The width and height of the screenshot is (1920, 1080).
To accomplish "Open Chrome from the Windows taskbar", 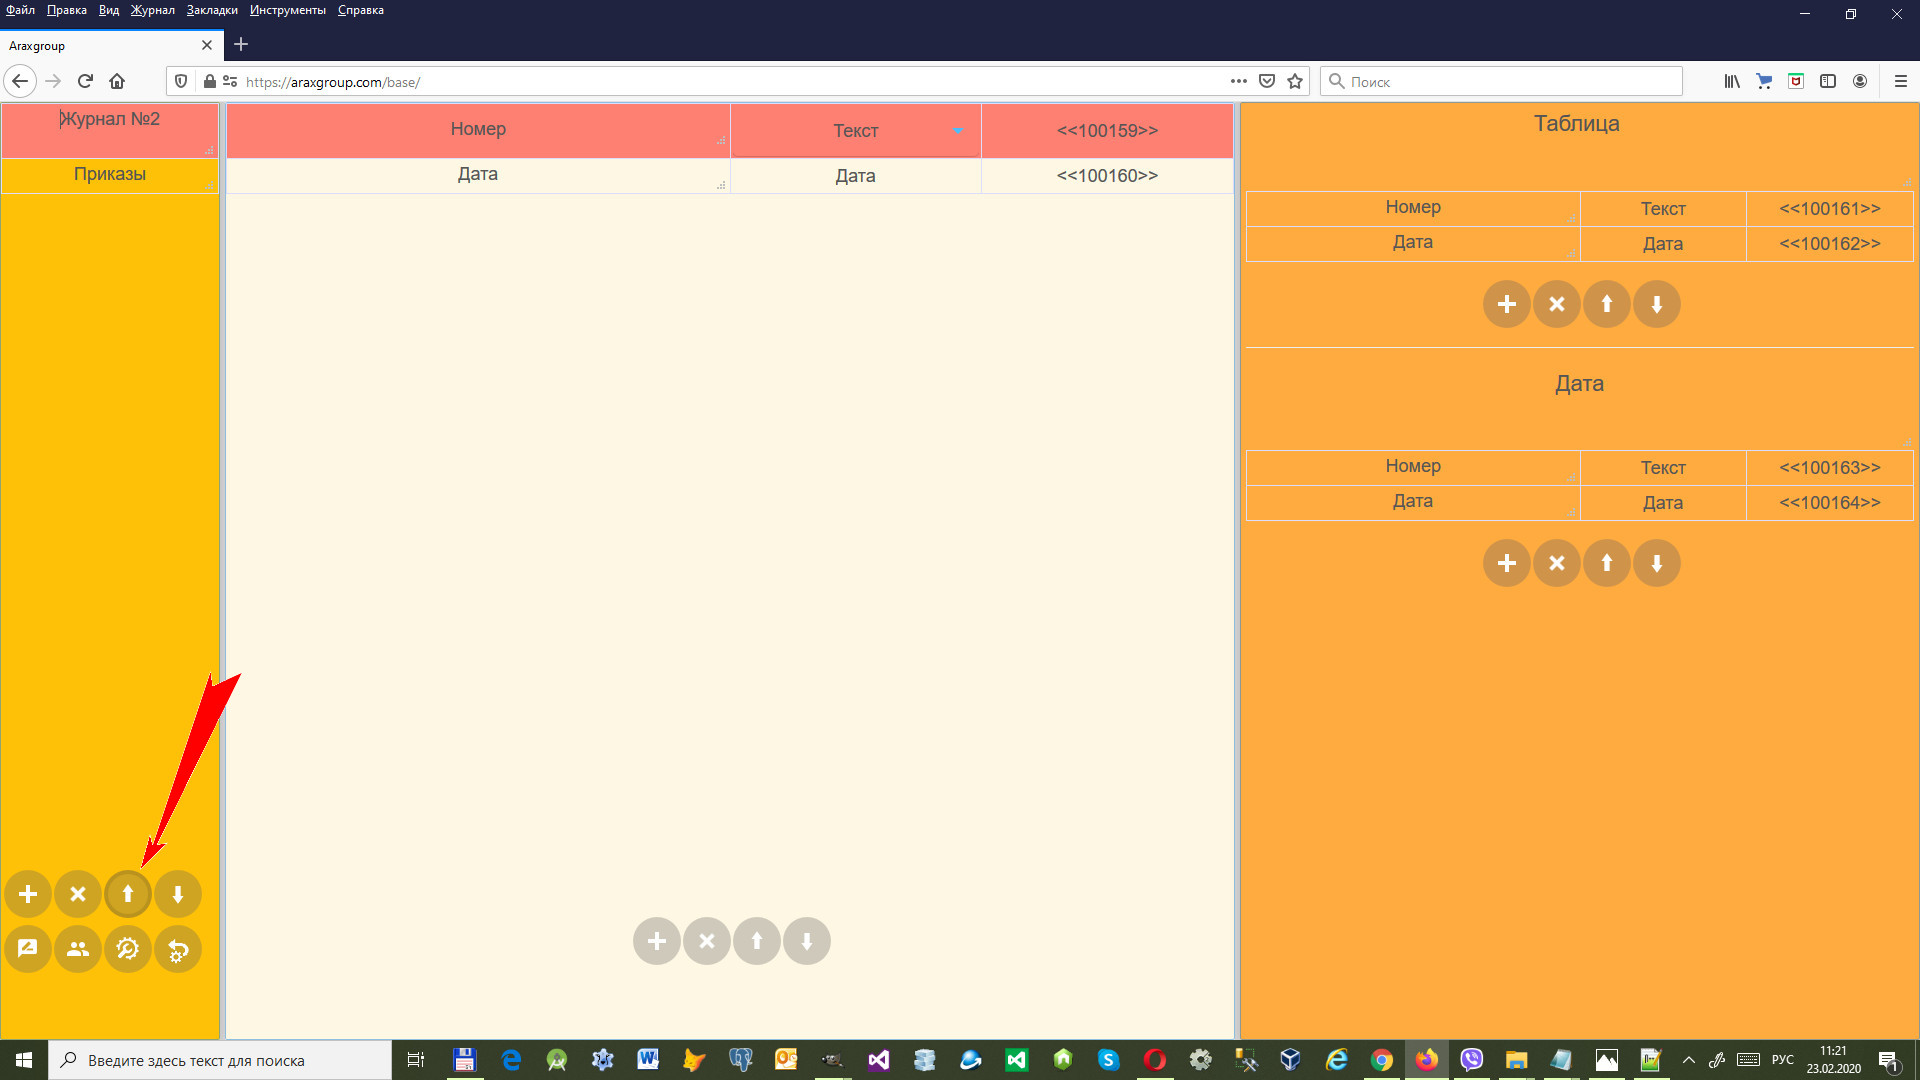I will [x=1381, y=1060].
